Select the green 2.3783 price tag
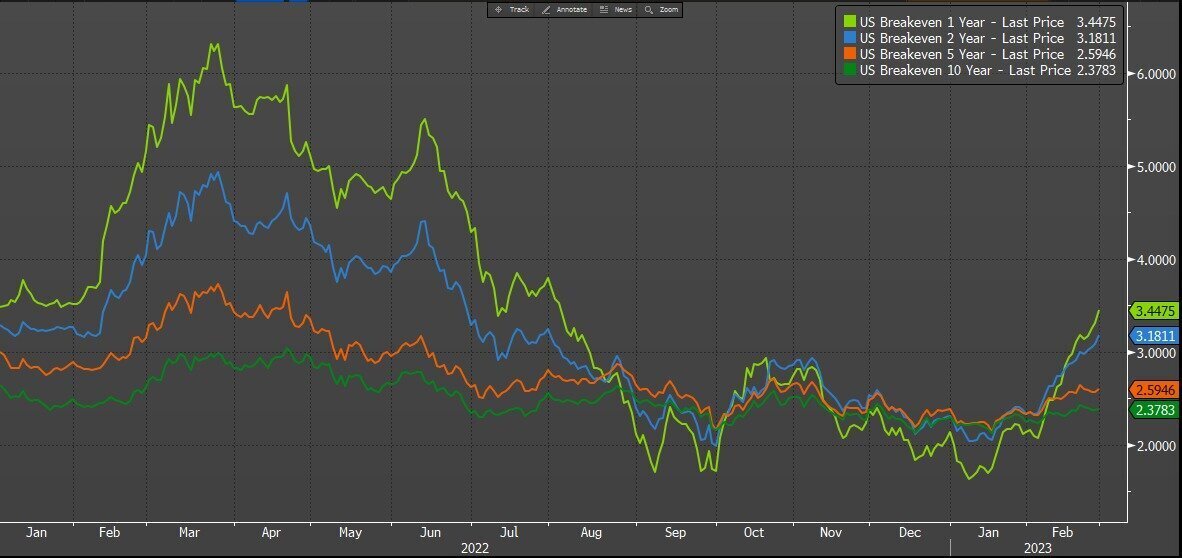1182x558 pixels. point(1153,410)
